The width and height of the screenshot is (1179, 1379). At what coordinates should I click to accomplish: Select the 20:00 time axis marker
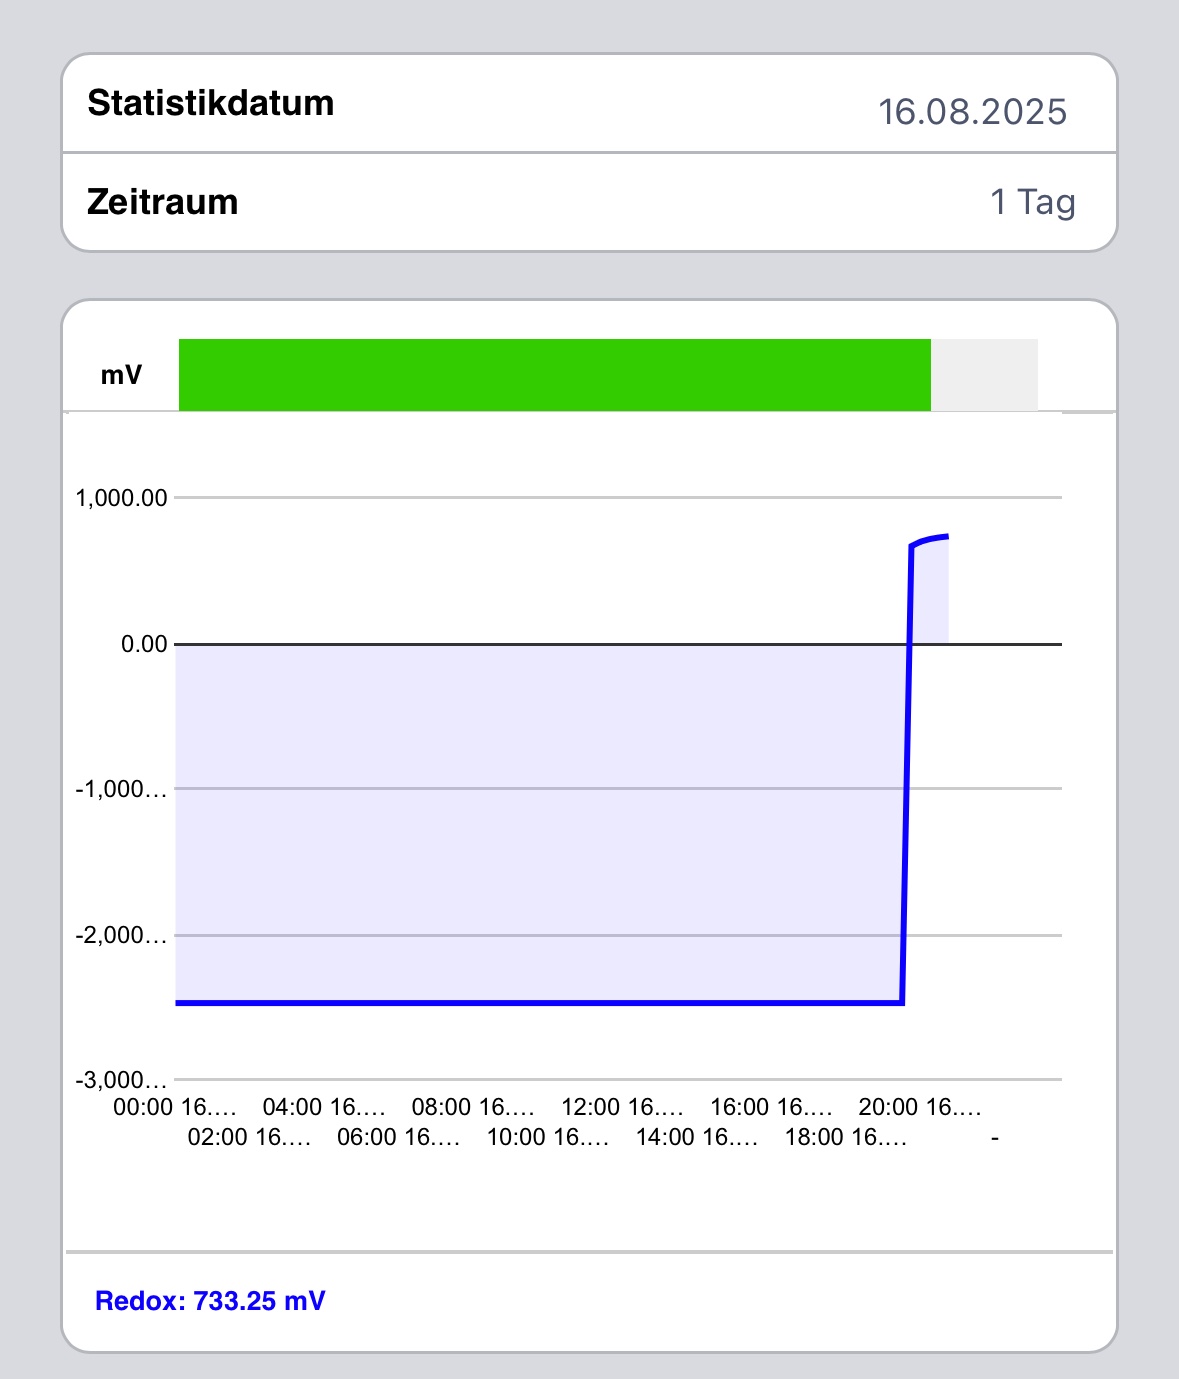(920, 1107)
